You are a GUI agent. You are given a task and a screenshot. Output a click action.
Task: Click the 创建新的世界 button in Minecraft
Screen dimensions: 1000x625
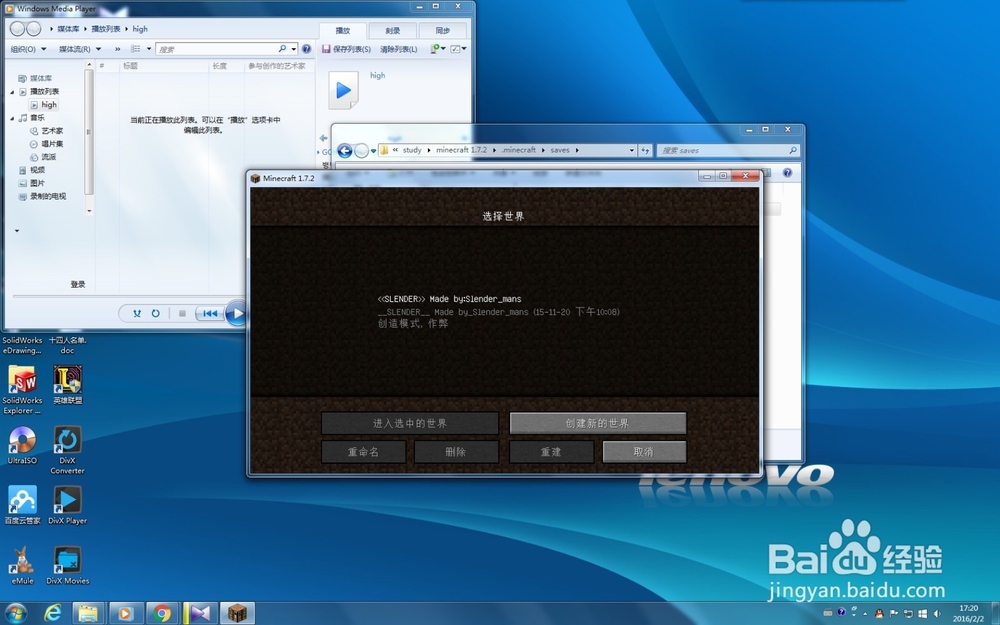598,423
